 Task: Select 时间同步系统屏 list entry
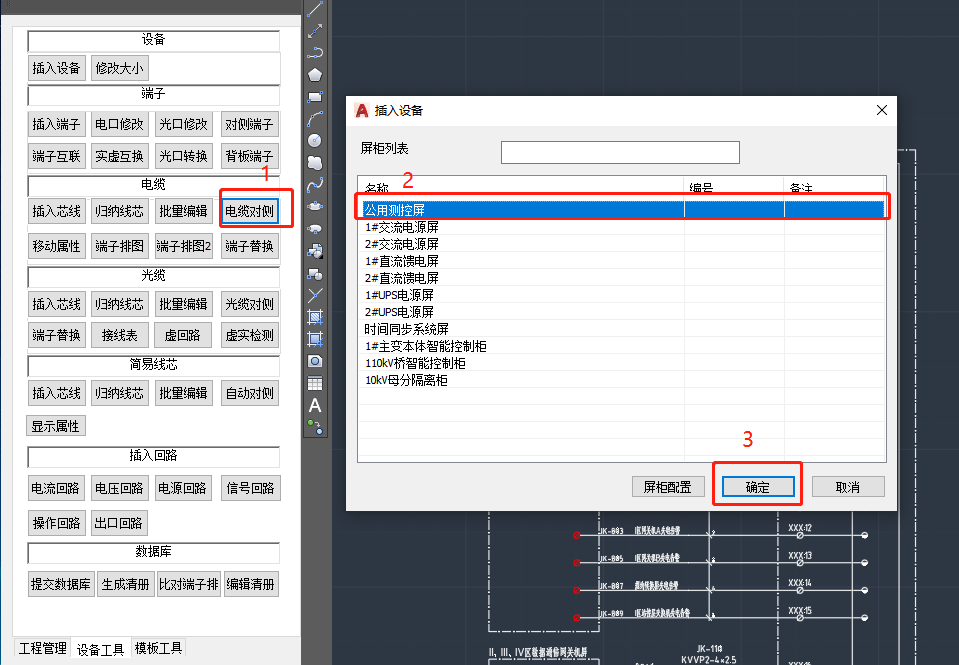[x=407, y=329]
